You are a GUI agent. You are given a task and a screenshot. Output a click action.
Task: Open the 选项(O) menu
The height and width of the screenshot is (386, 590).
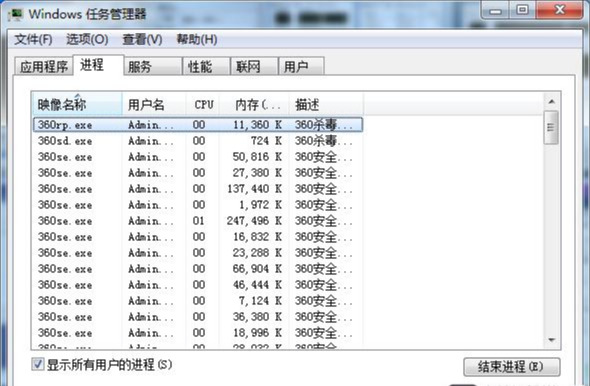[x=87, y=39]
